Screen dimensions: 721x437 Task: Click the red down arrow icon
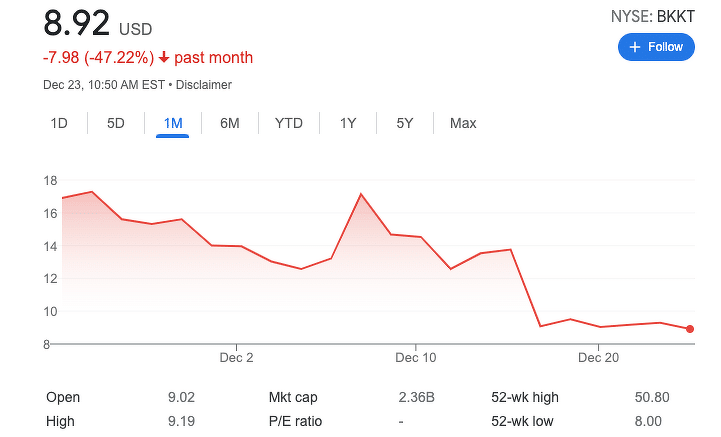tap(164, 58)
